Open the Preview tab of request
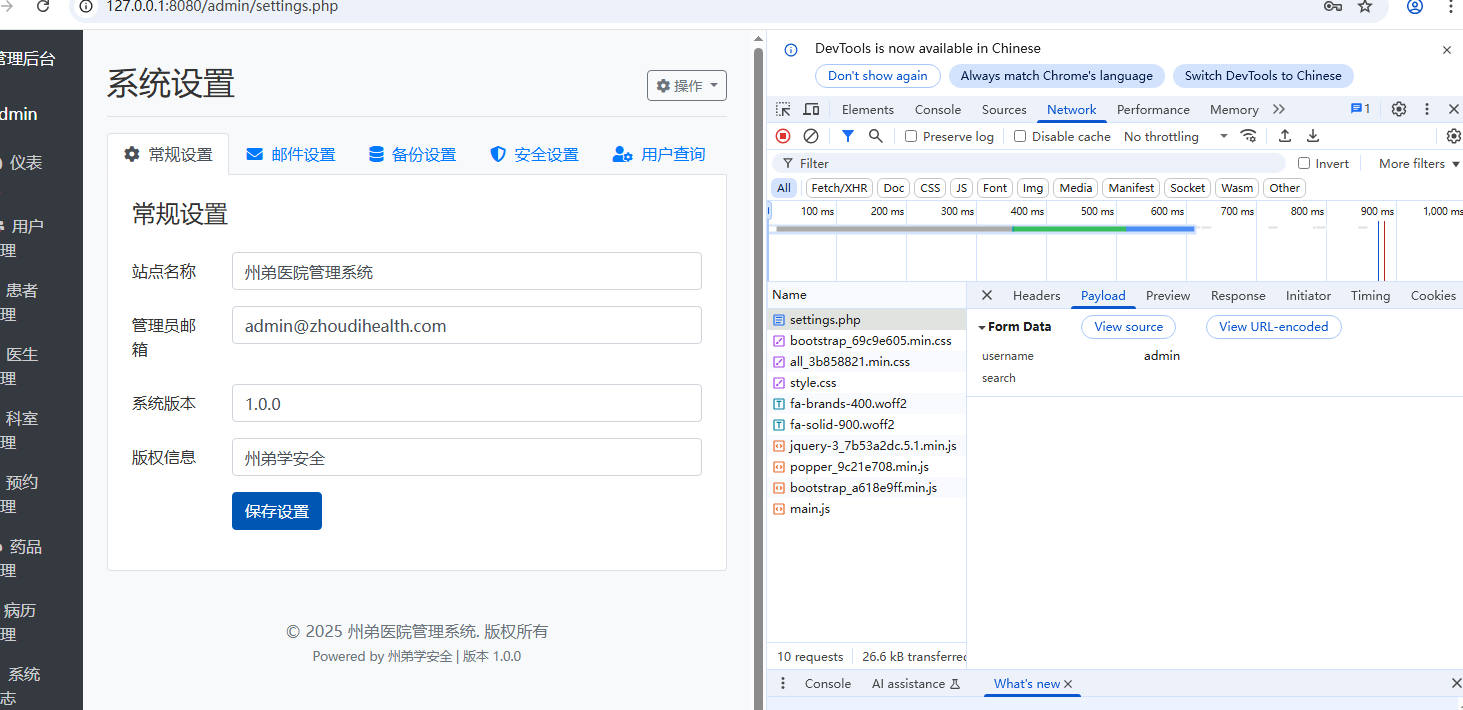Image resolution: width=1463 pixels, height=710 pixels. coord(1168,295)
